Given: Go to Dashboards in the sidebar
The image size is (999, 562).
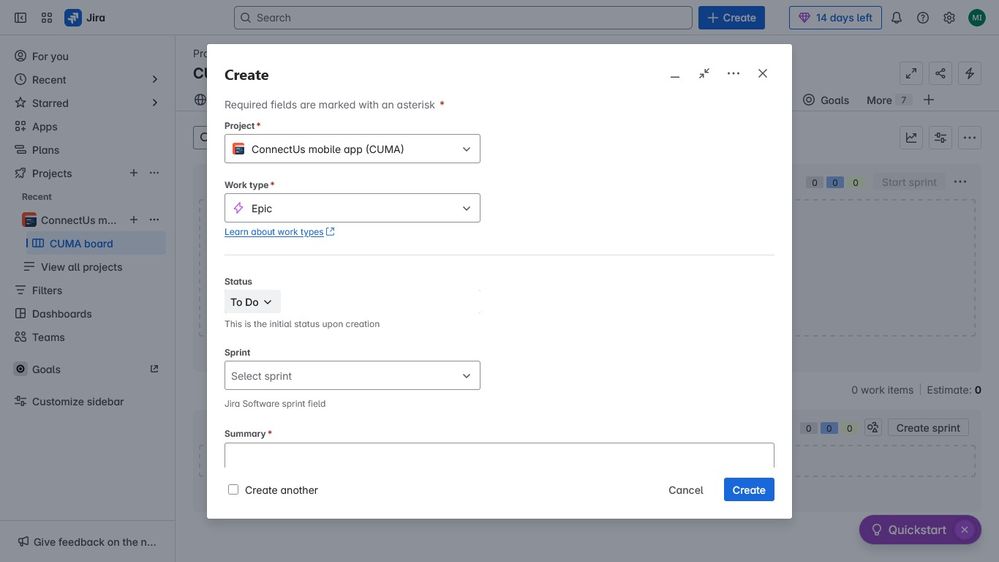Looking at the screenshot, I should (x=62, y=313).
